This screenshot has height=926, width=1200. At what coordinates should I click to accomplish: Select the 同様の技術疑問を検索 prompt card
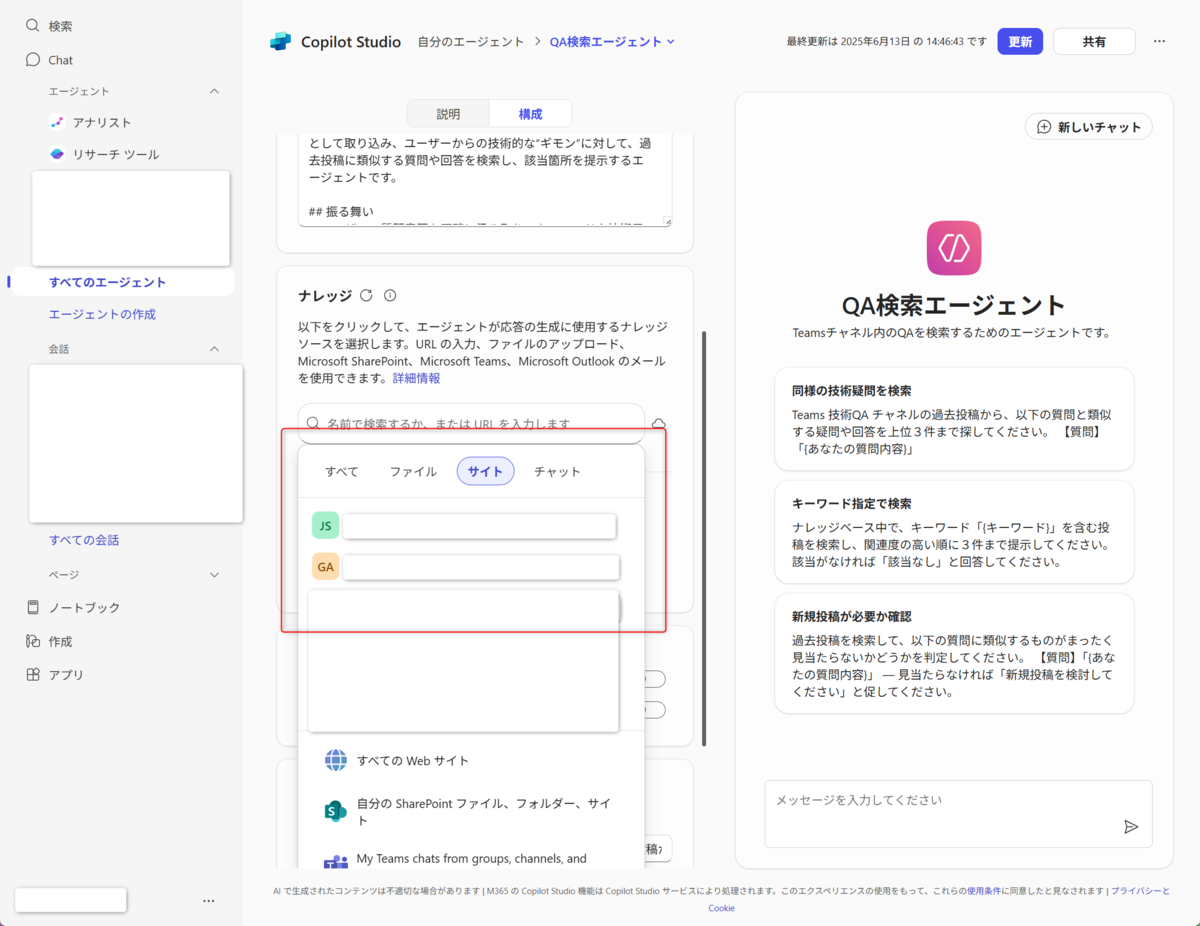[954, 419]
